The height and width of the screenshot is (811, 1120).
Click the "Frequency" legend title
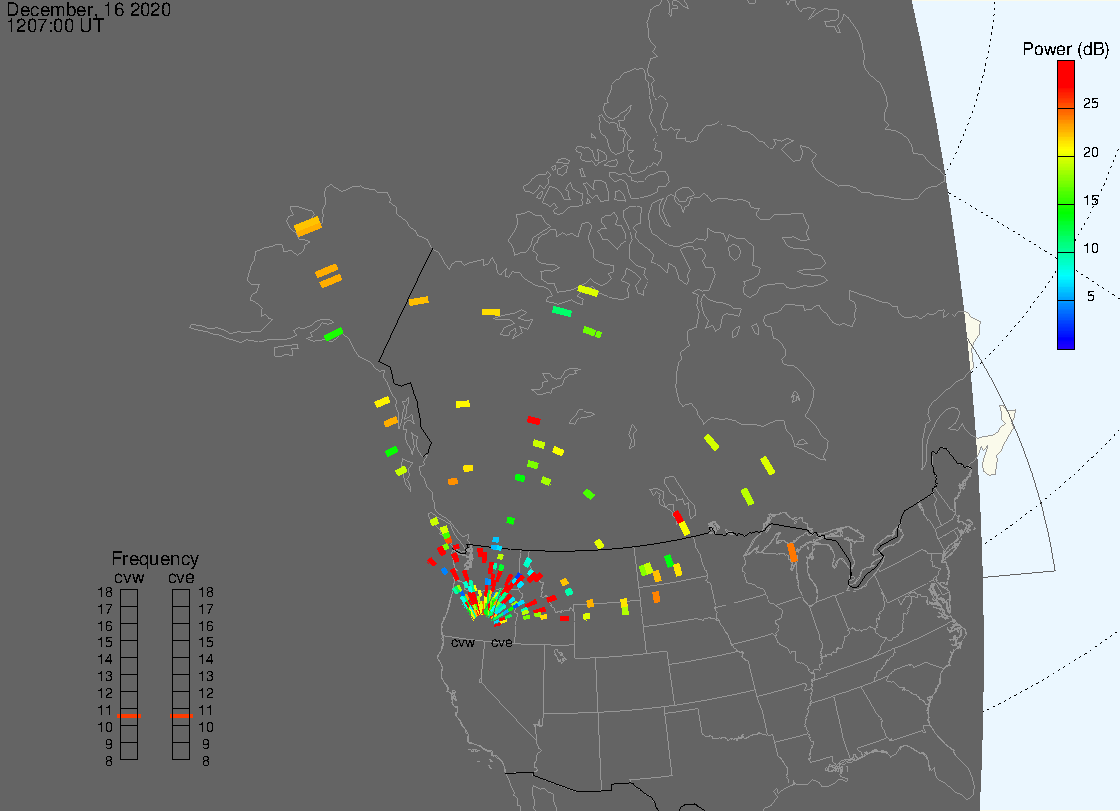155,559
